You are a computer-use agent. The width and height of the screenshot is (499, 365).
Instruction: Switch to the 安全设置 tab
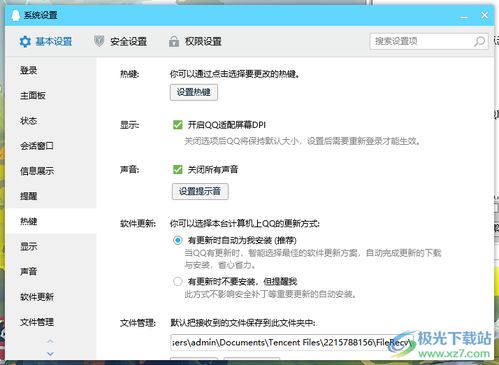pyautogui.click(x=121, y=42)
